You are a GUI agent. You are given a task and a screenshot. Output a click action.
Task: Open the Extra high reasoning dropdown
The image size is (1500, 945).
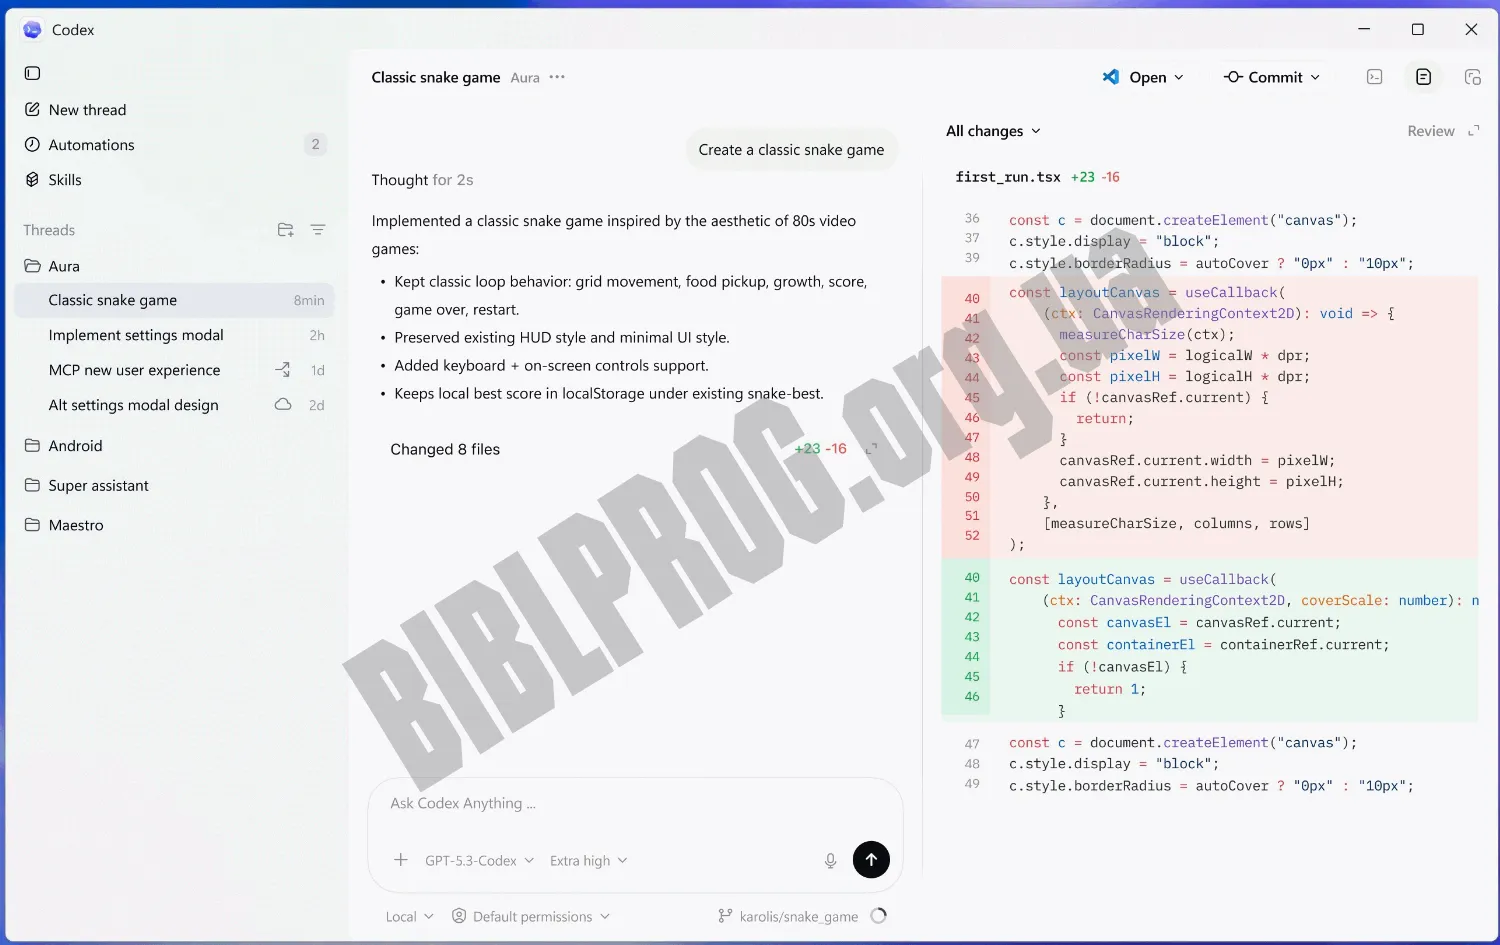[x=588, y=860]
